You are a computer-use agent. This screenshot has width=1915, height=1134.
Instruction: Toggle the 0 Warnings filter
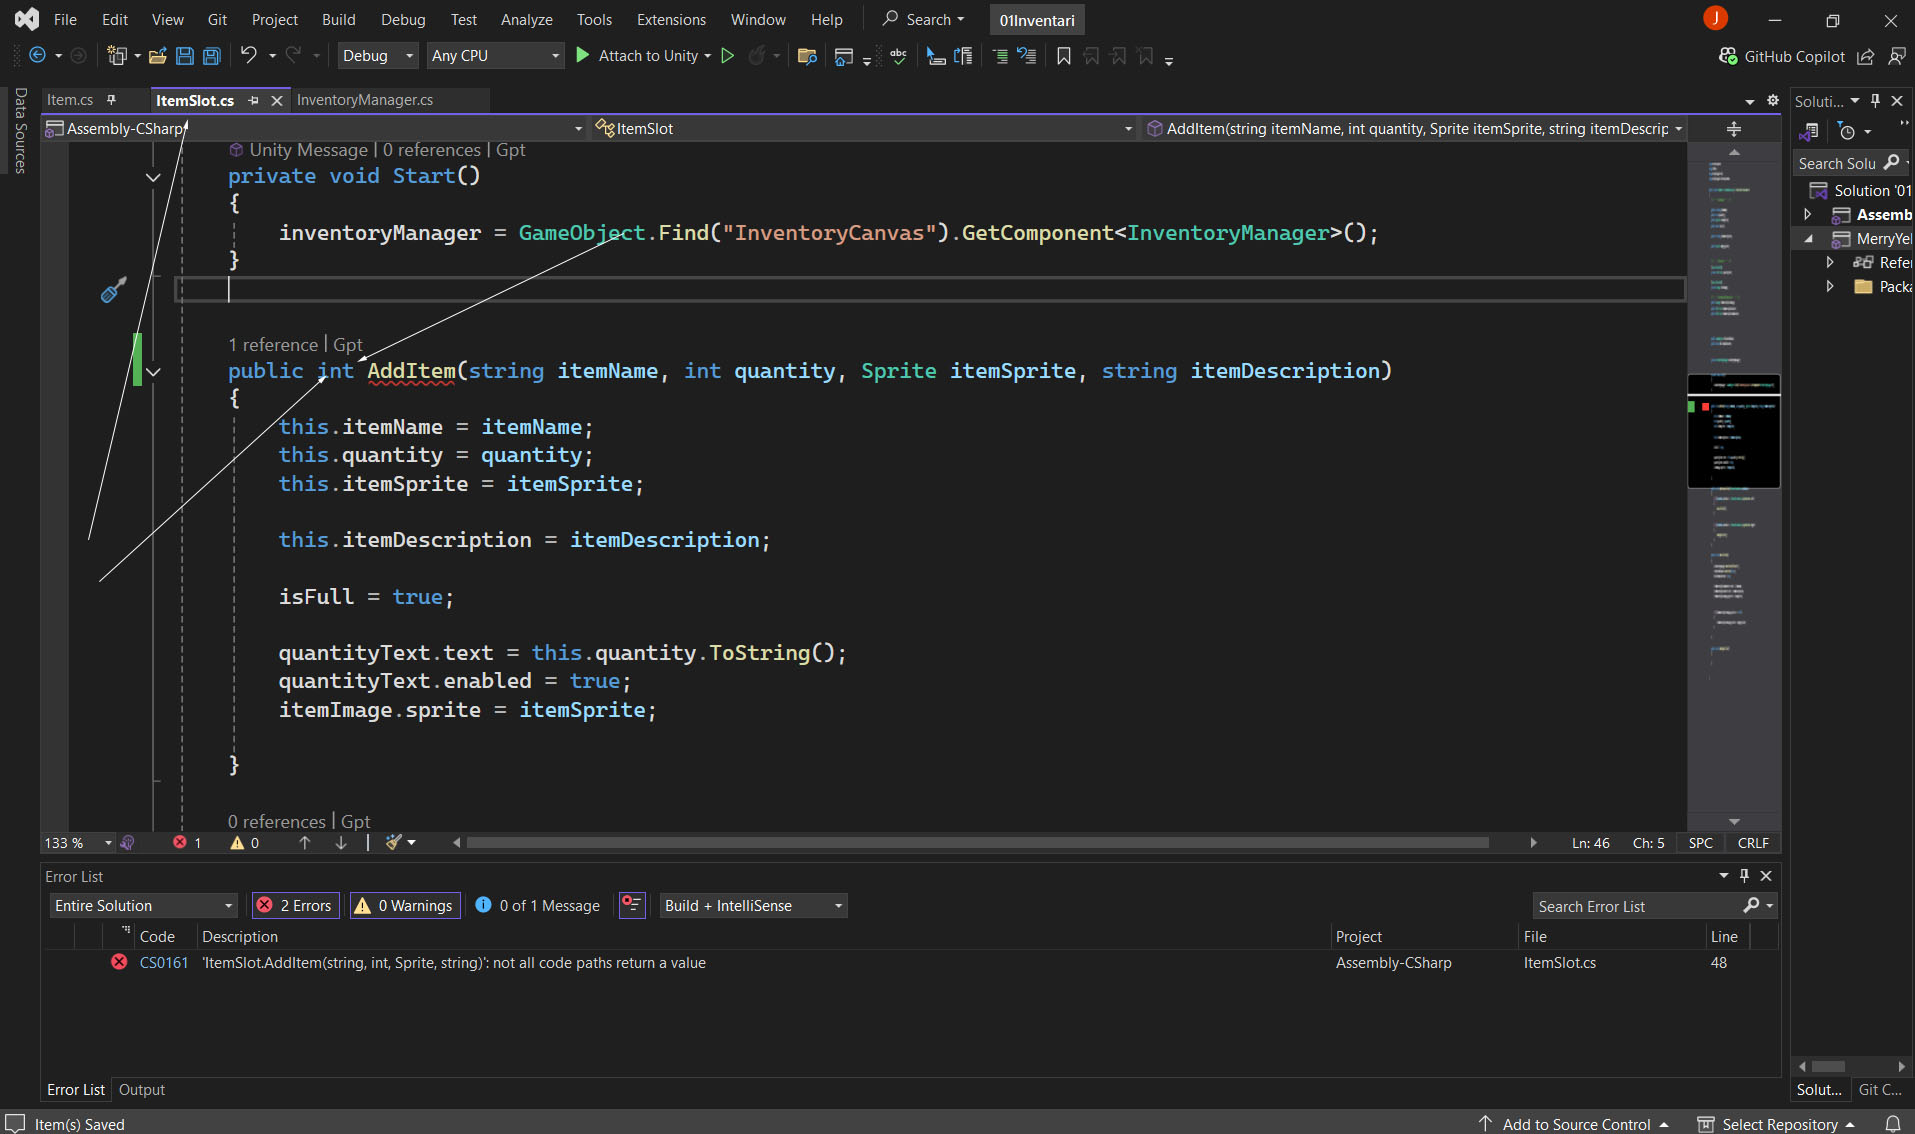pos(405,905)
